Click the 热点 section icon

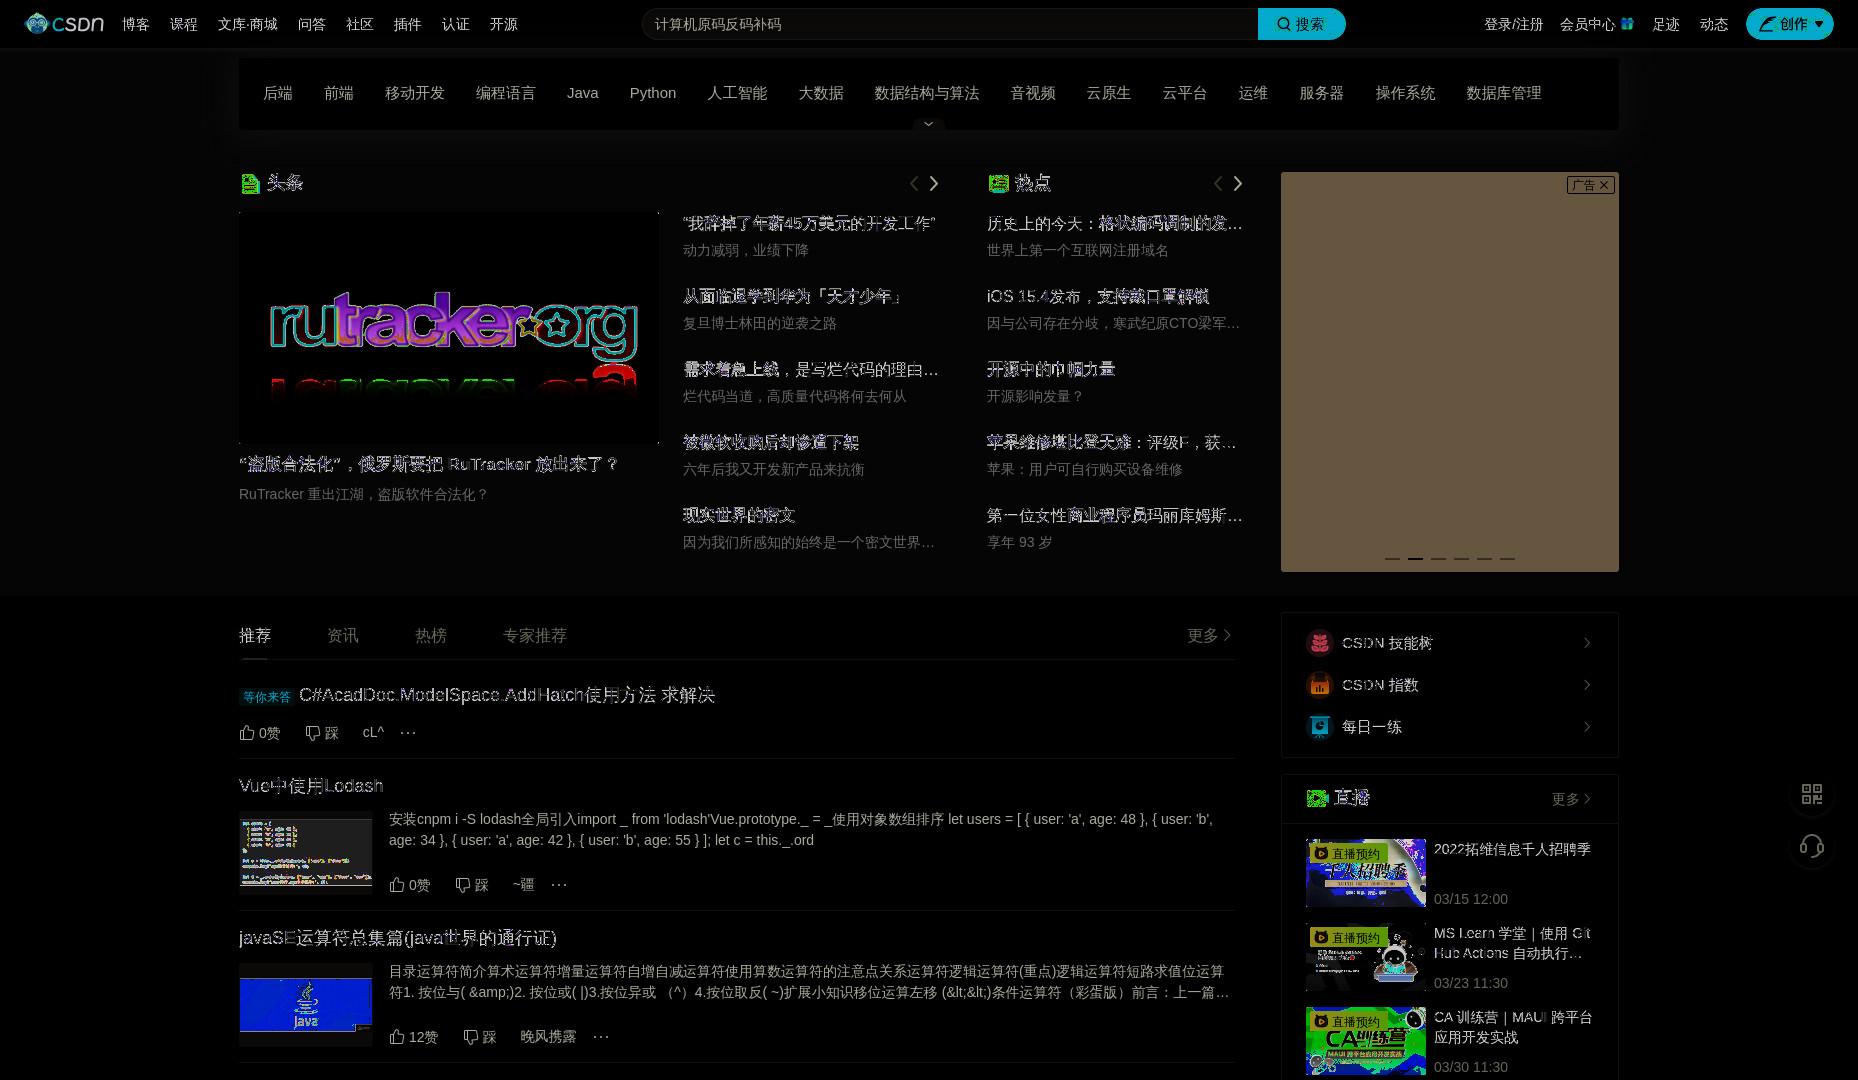point(998,183)
